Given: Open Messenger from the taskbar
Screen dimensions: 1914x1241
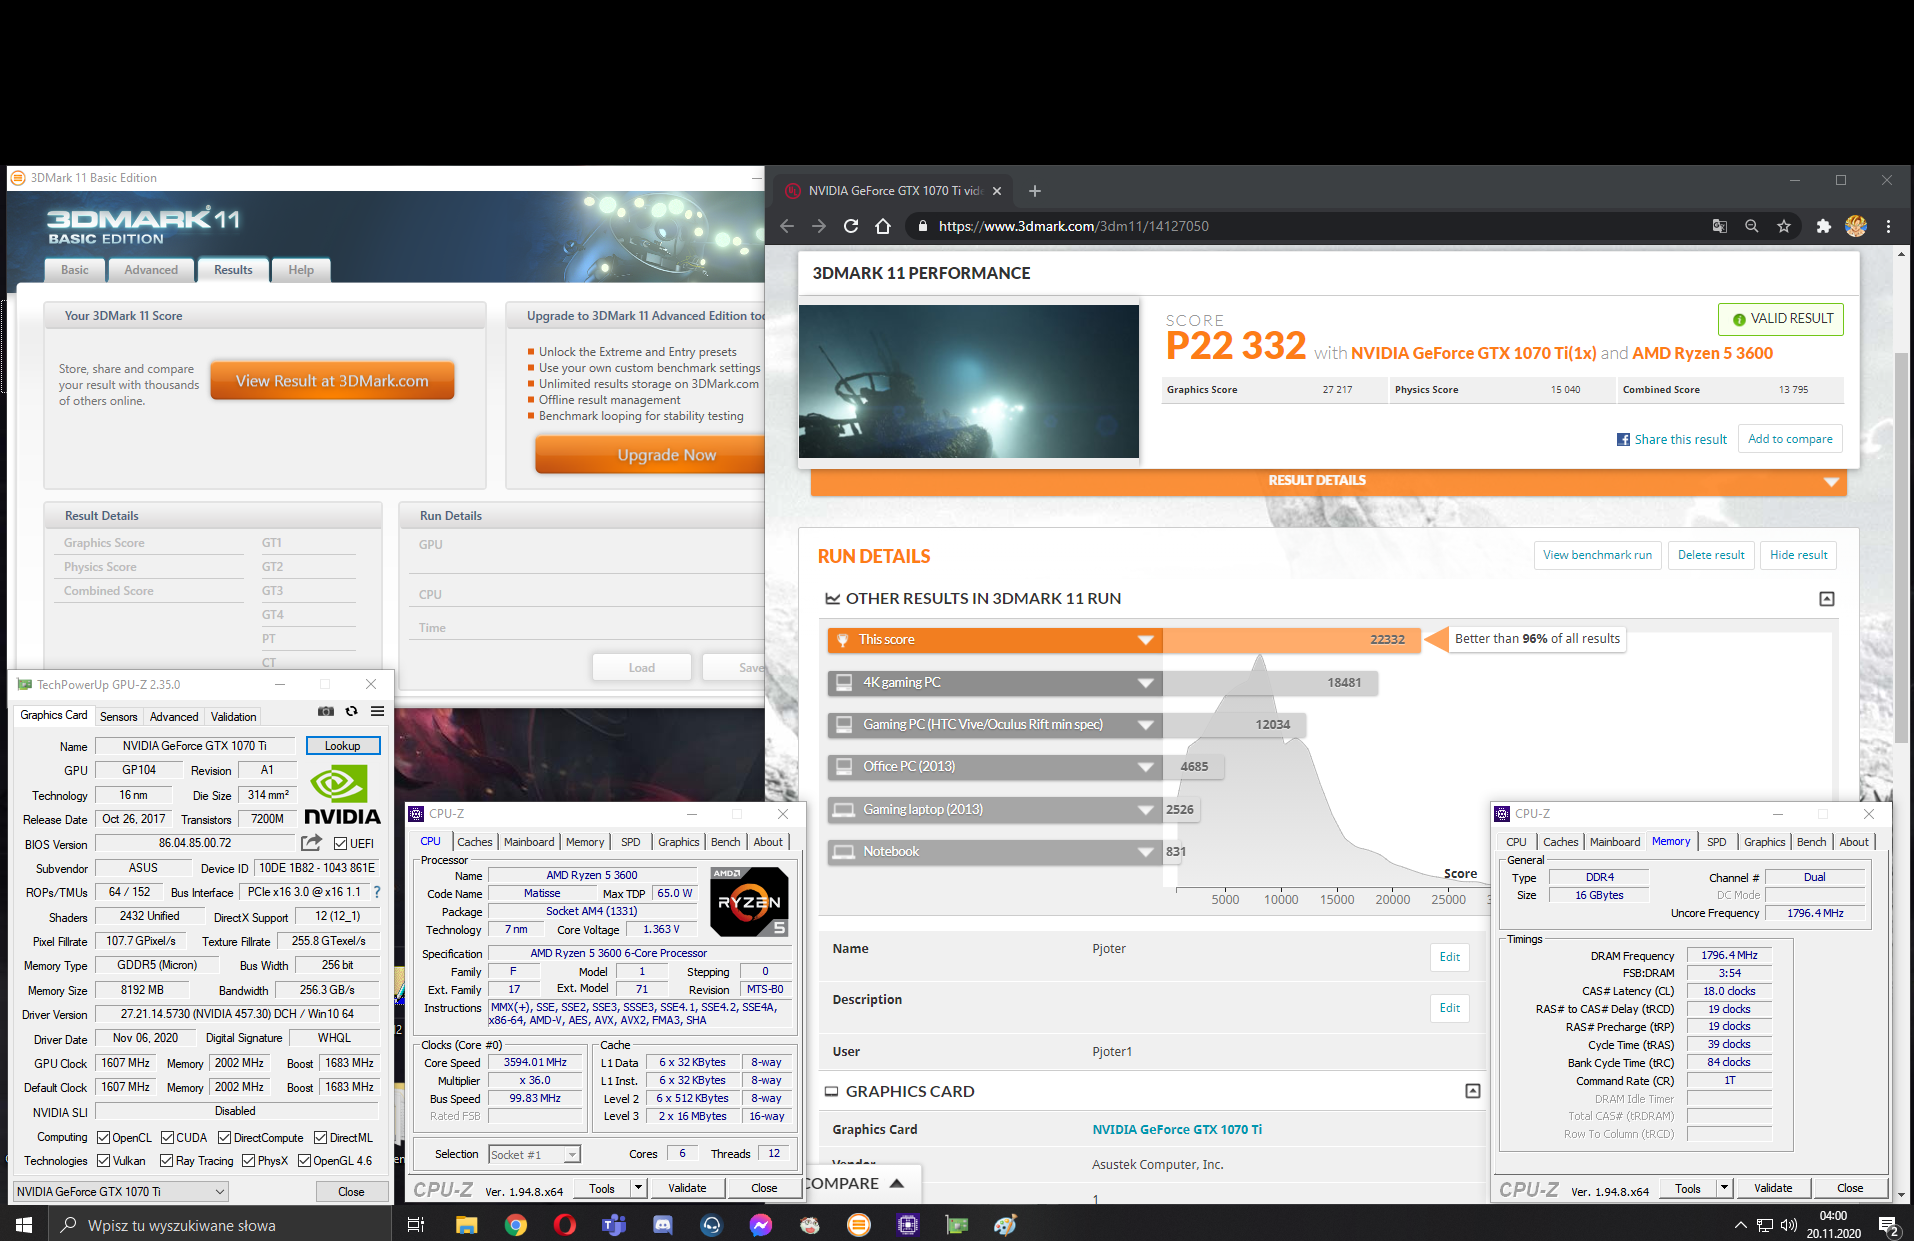Looking at the screenshot, I should click(x=760, y=1224).
